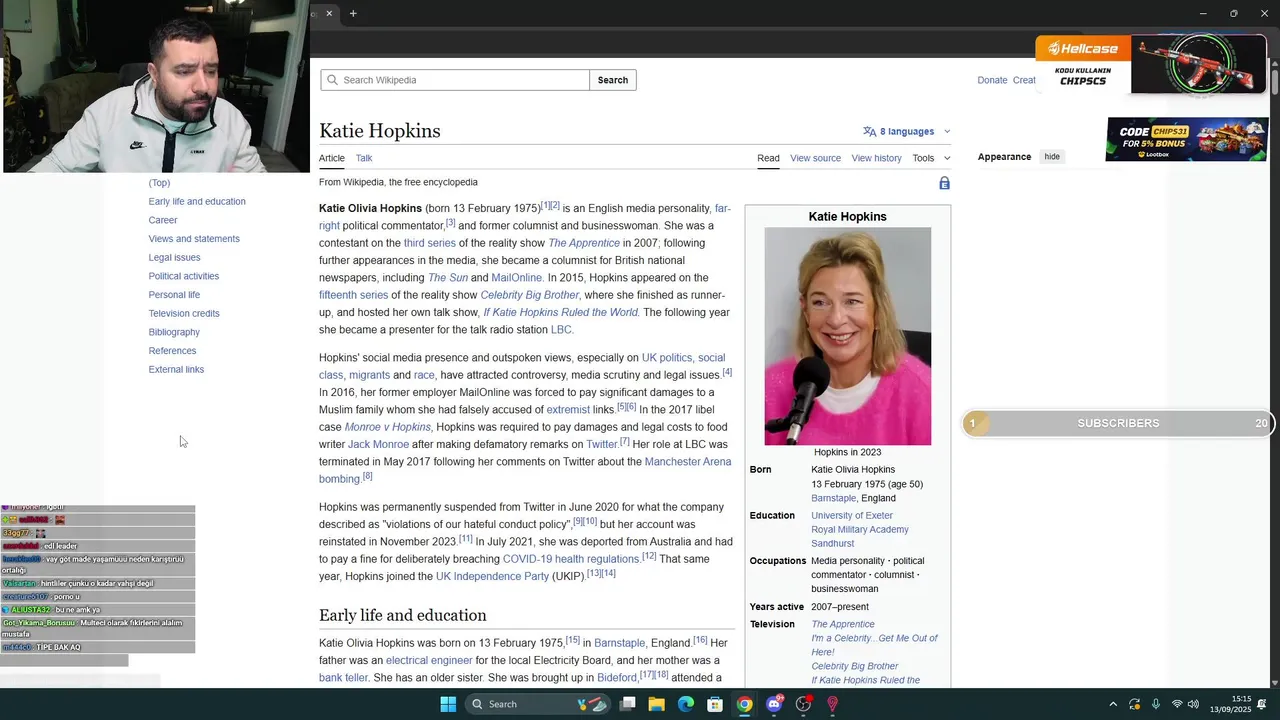This screenshot has width=1280, height=720.
Task: Go to Legal issues in contents
Action: click(174, 257)
